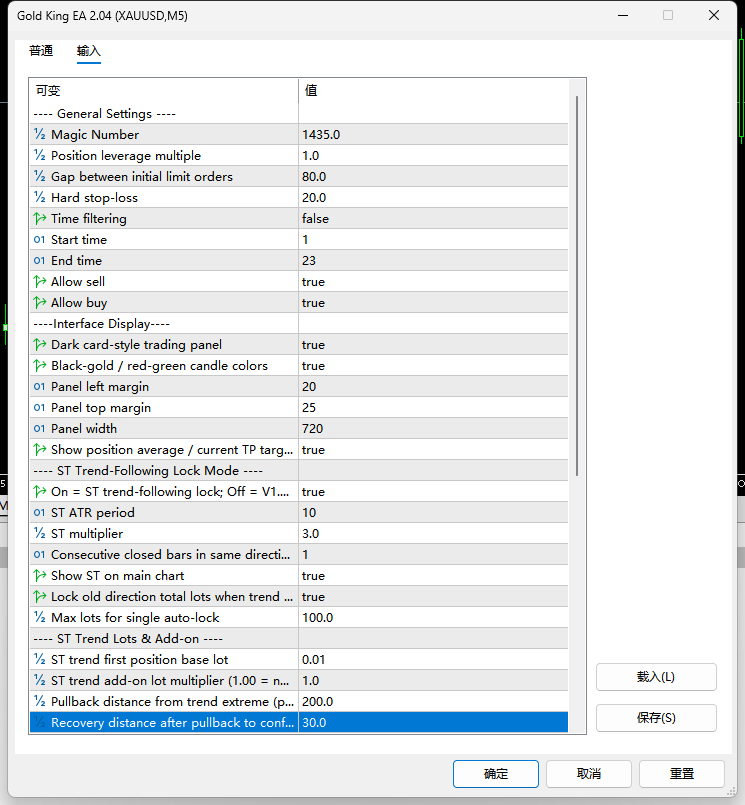Viewport: 745px width, 805px height.
Task: Click the icon beside ST trend first position base lot
Action: point(40,660)
